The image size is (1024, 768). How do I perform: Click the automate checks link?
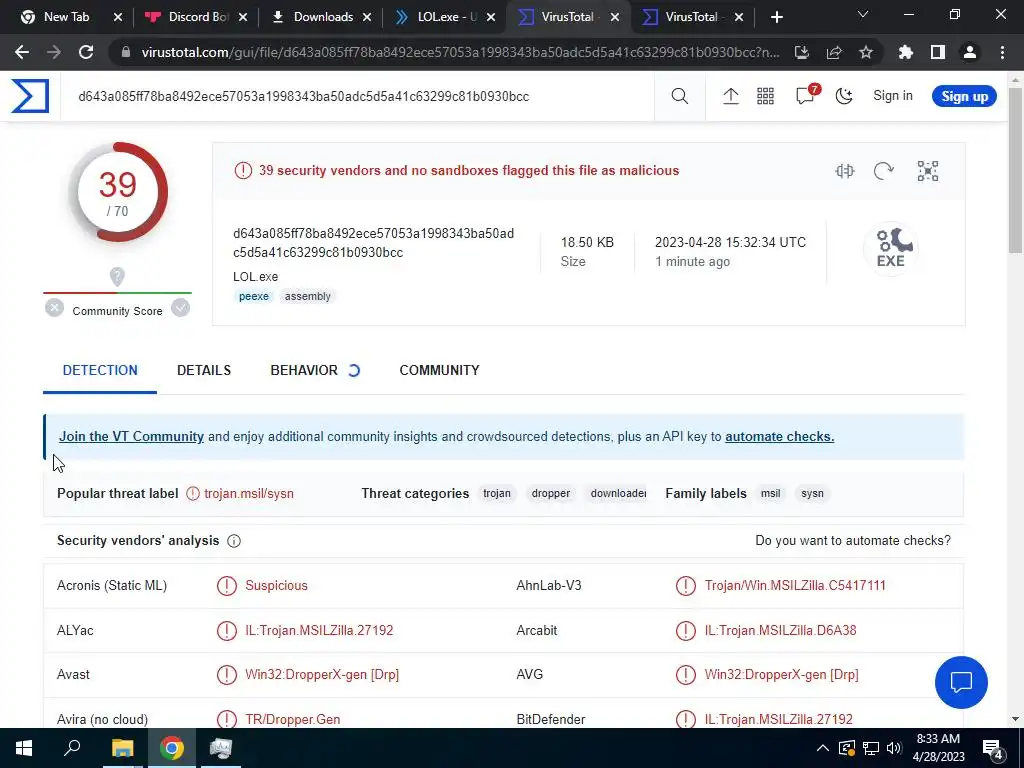779,436
